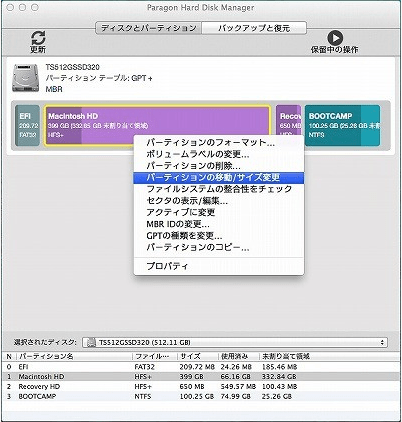The height and width of the screenshot is (422, 402).
Task: Choose パーティションの削除... menu item
Action: point(219,166)
